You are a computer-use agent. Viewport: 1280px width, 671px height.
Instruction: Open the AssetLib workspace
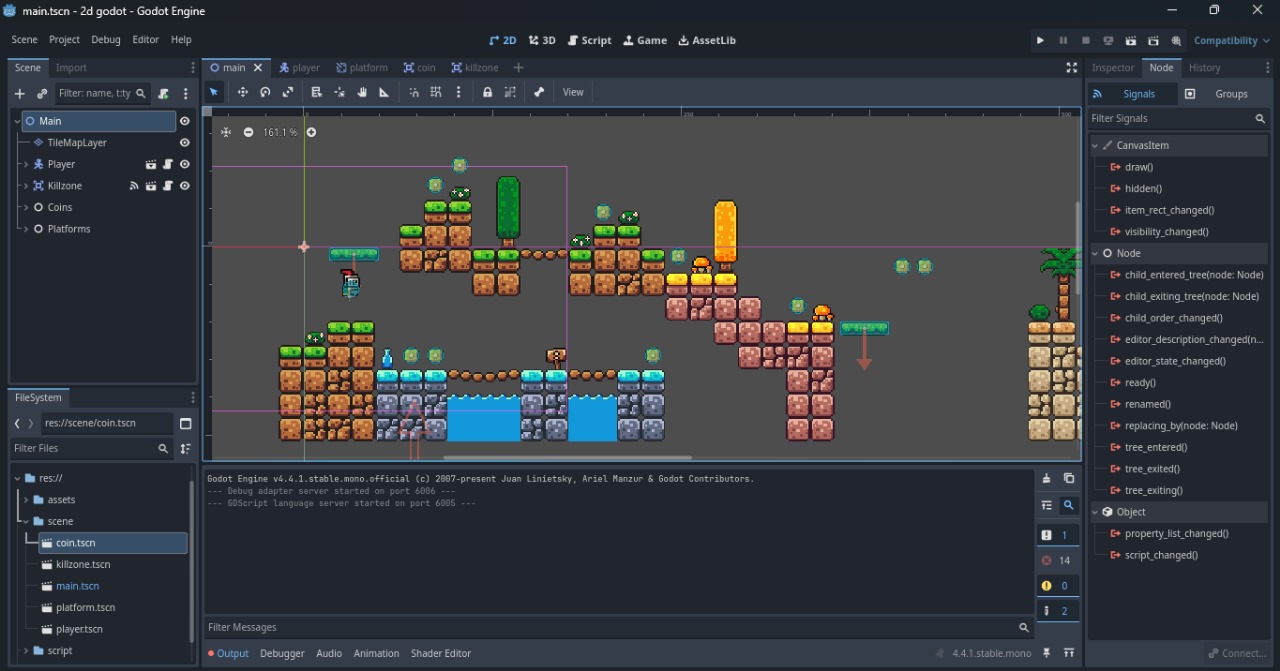[x=707, y=40]
